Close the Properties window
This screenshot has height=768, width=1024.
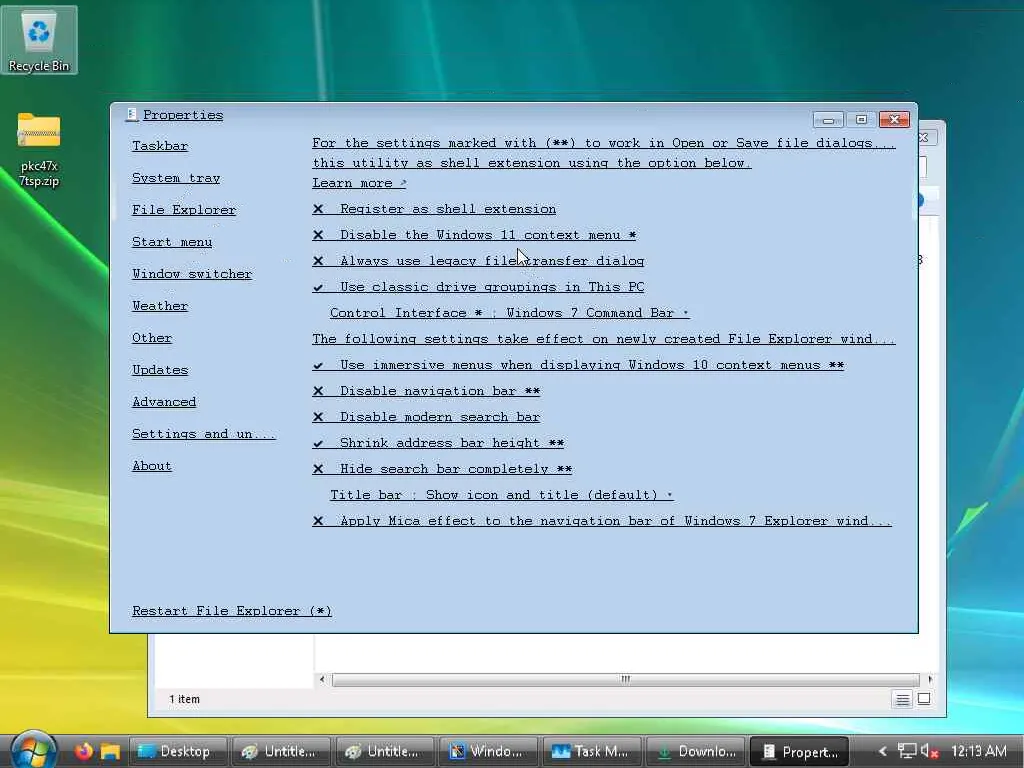coord(894,120)
